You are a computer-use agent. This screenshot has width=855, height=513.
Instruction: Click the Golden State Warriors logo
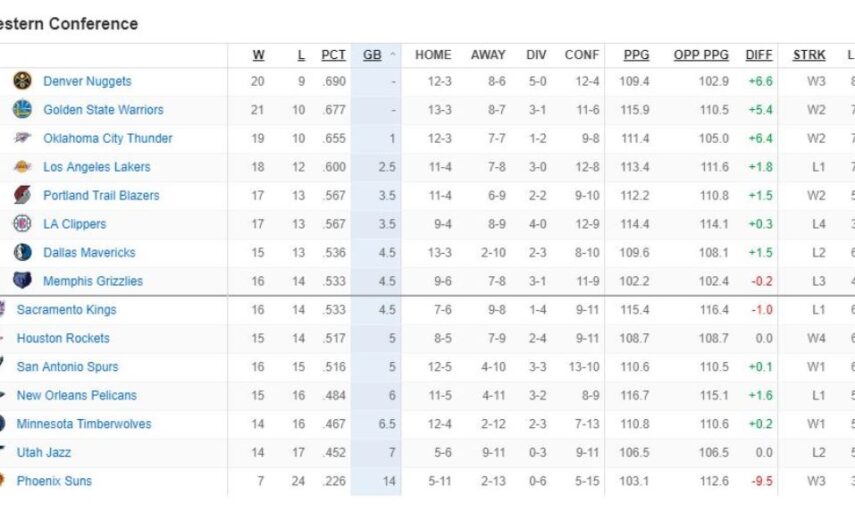point(22,110)
